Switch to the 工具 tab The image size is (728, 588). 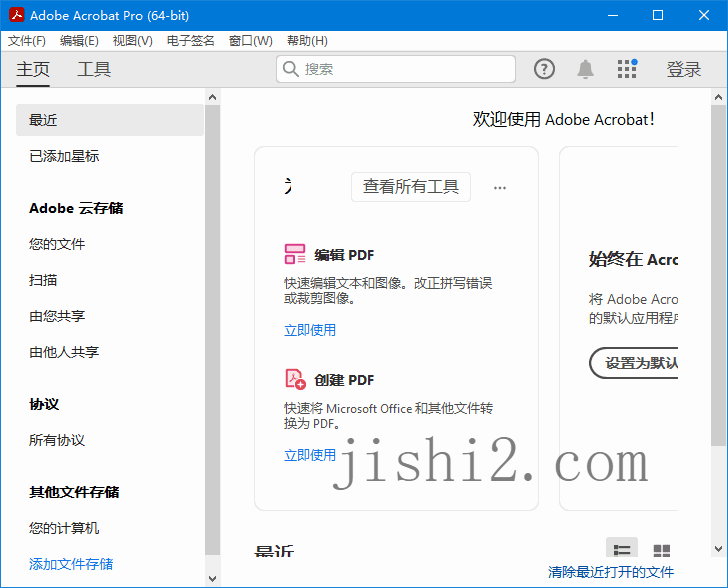94,69
